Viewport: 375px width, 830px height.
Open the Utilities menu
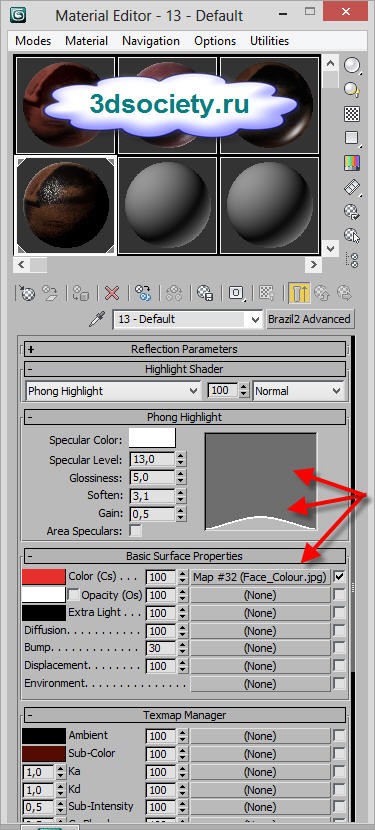pyautogui.click(x=269, y=41)
